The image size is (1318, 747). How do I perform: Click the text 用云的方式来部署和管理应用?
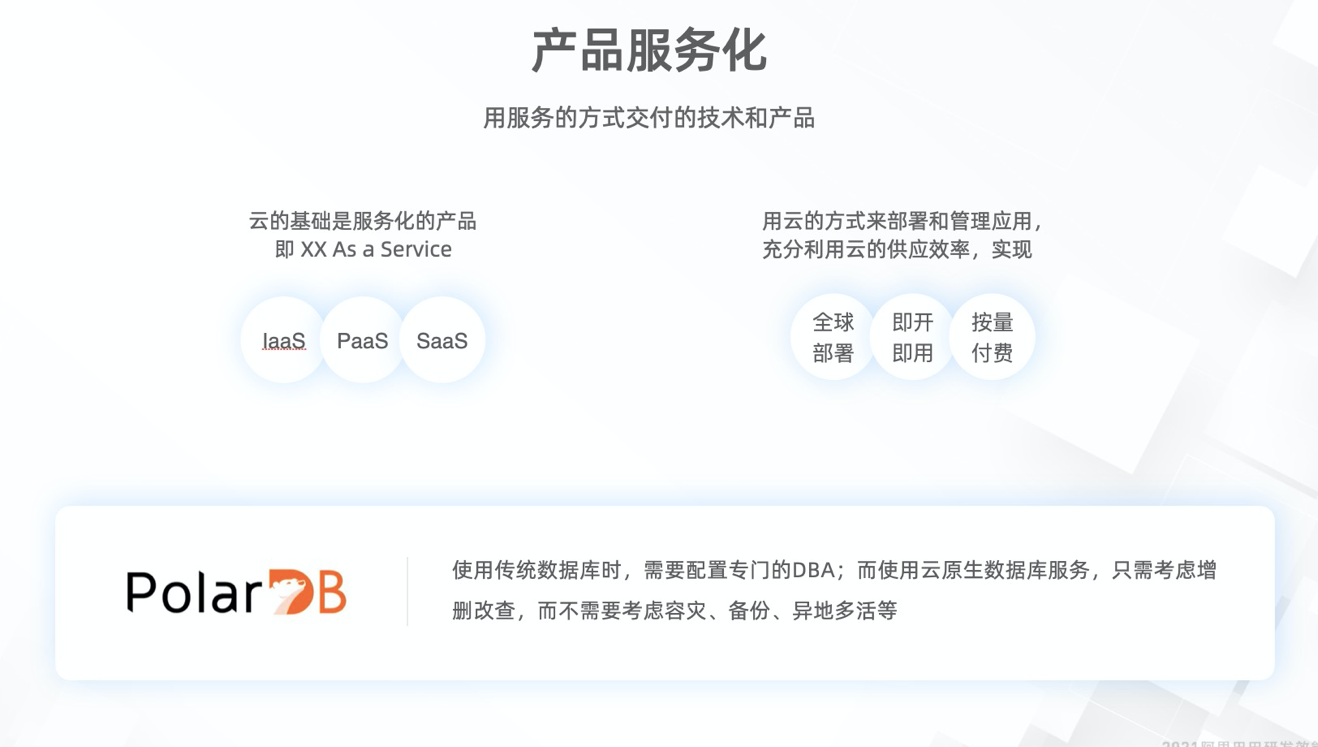click(900, 221)
